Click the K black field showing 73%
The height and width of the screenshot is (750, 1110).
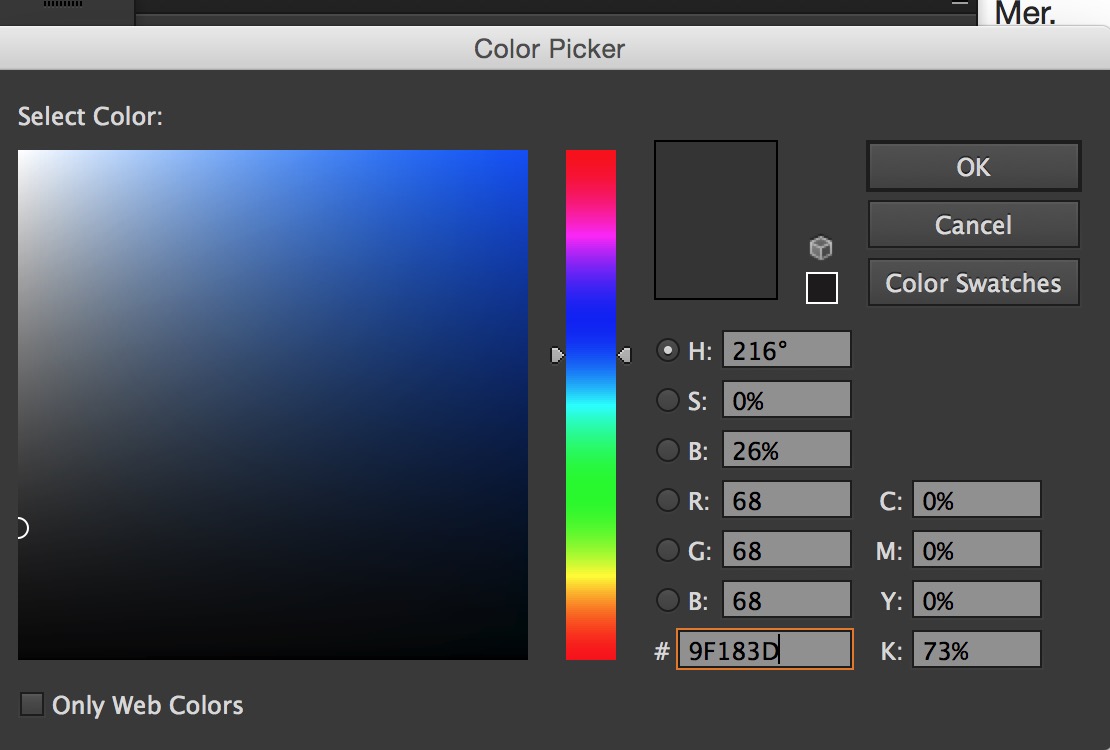point(977,649)
